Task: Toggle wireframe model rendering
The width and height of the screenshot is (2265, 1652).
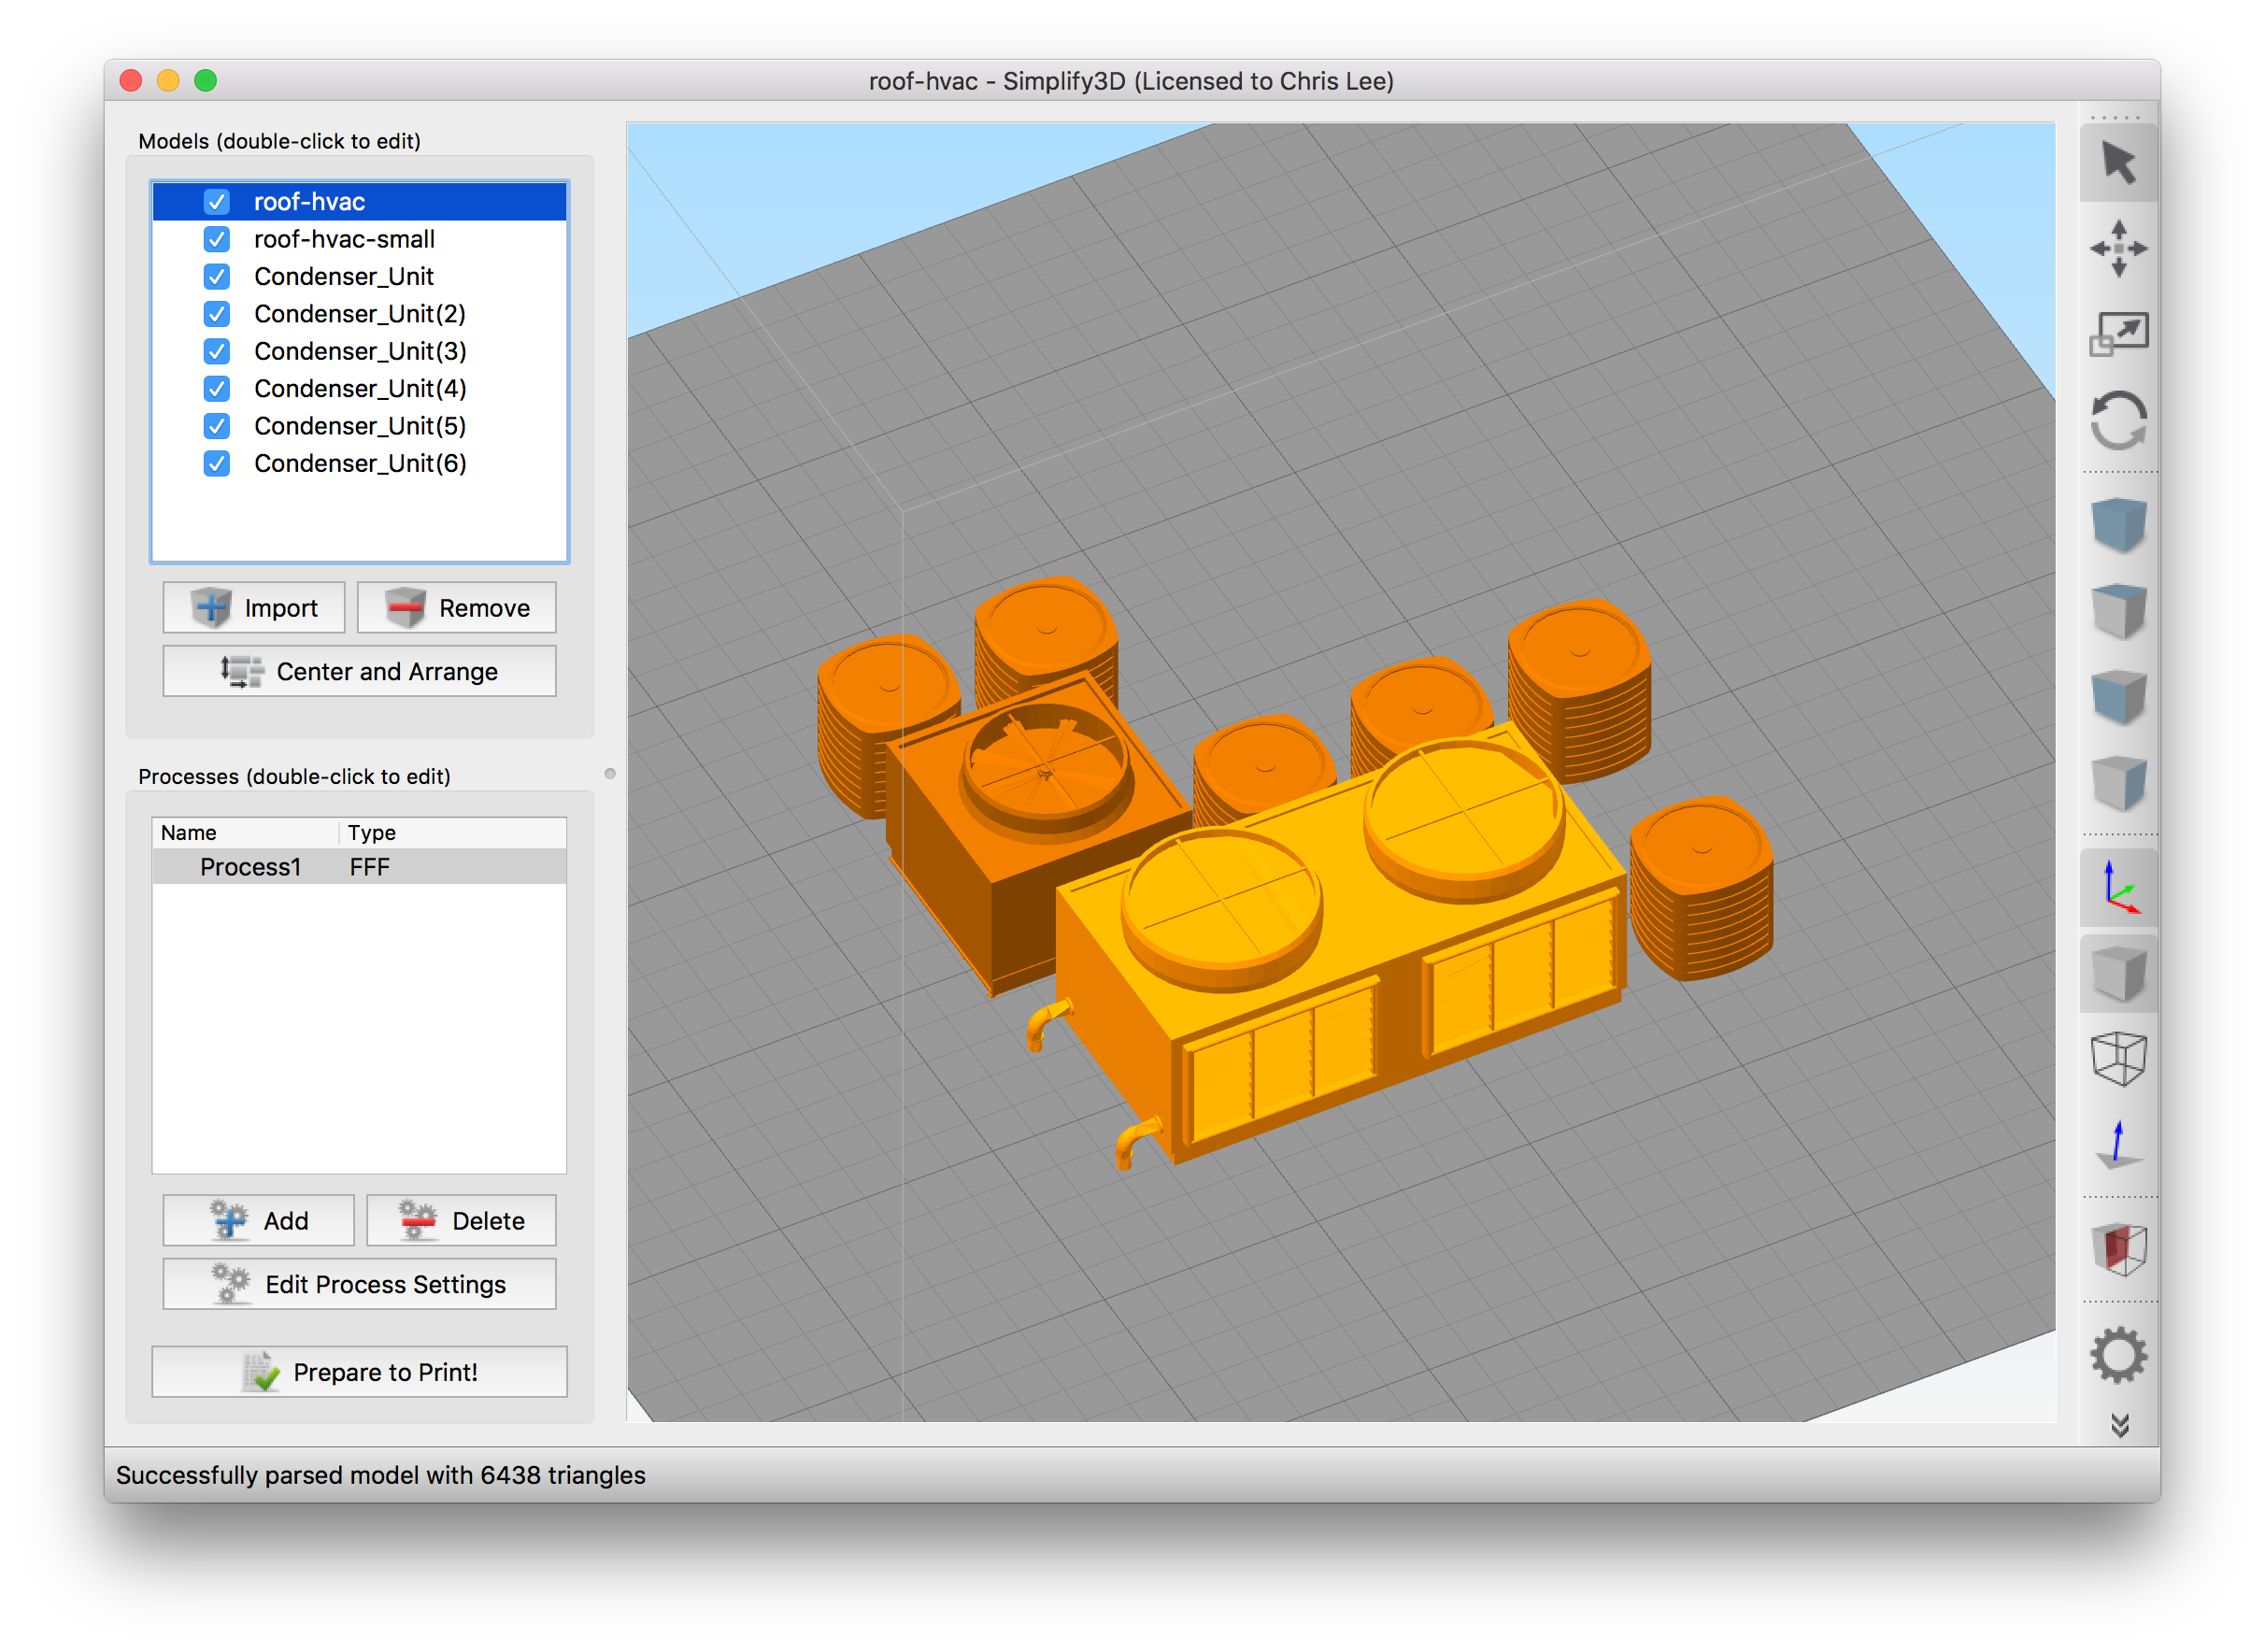Action: click(x=2118, y=1059)
